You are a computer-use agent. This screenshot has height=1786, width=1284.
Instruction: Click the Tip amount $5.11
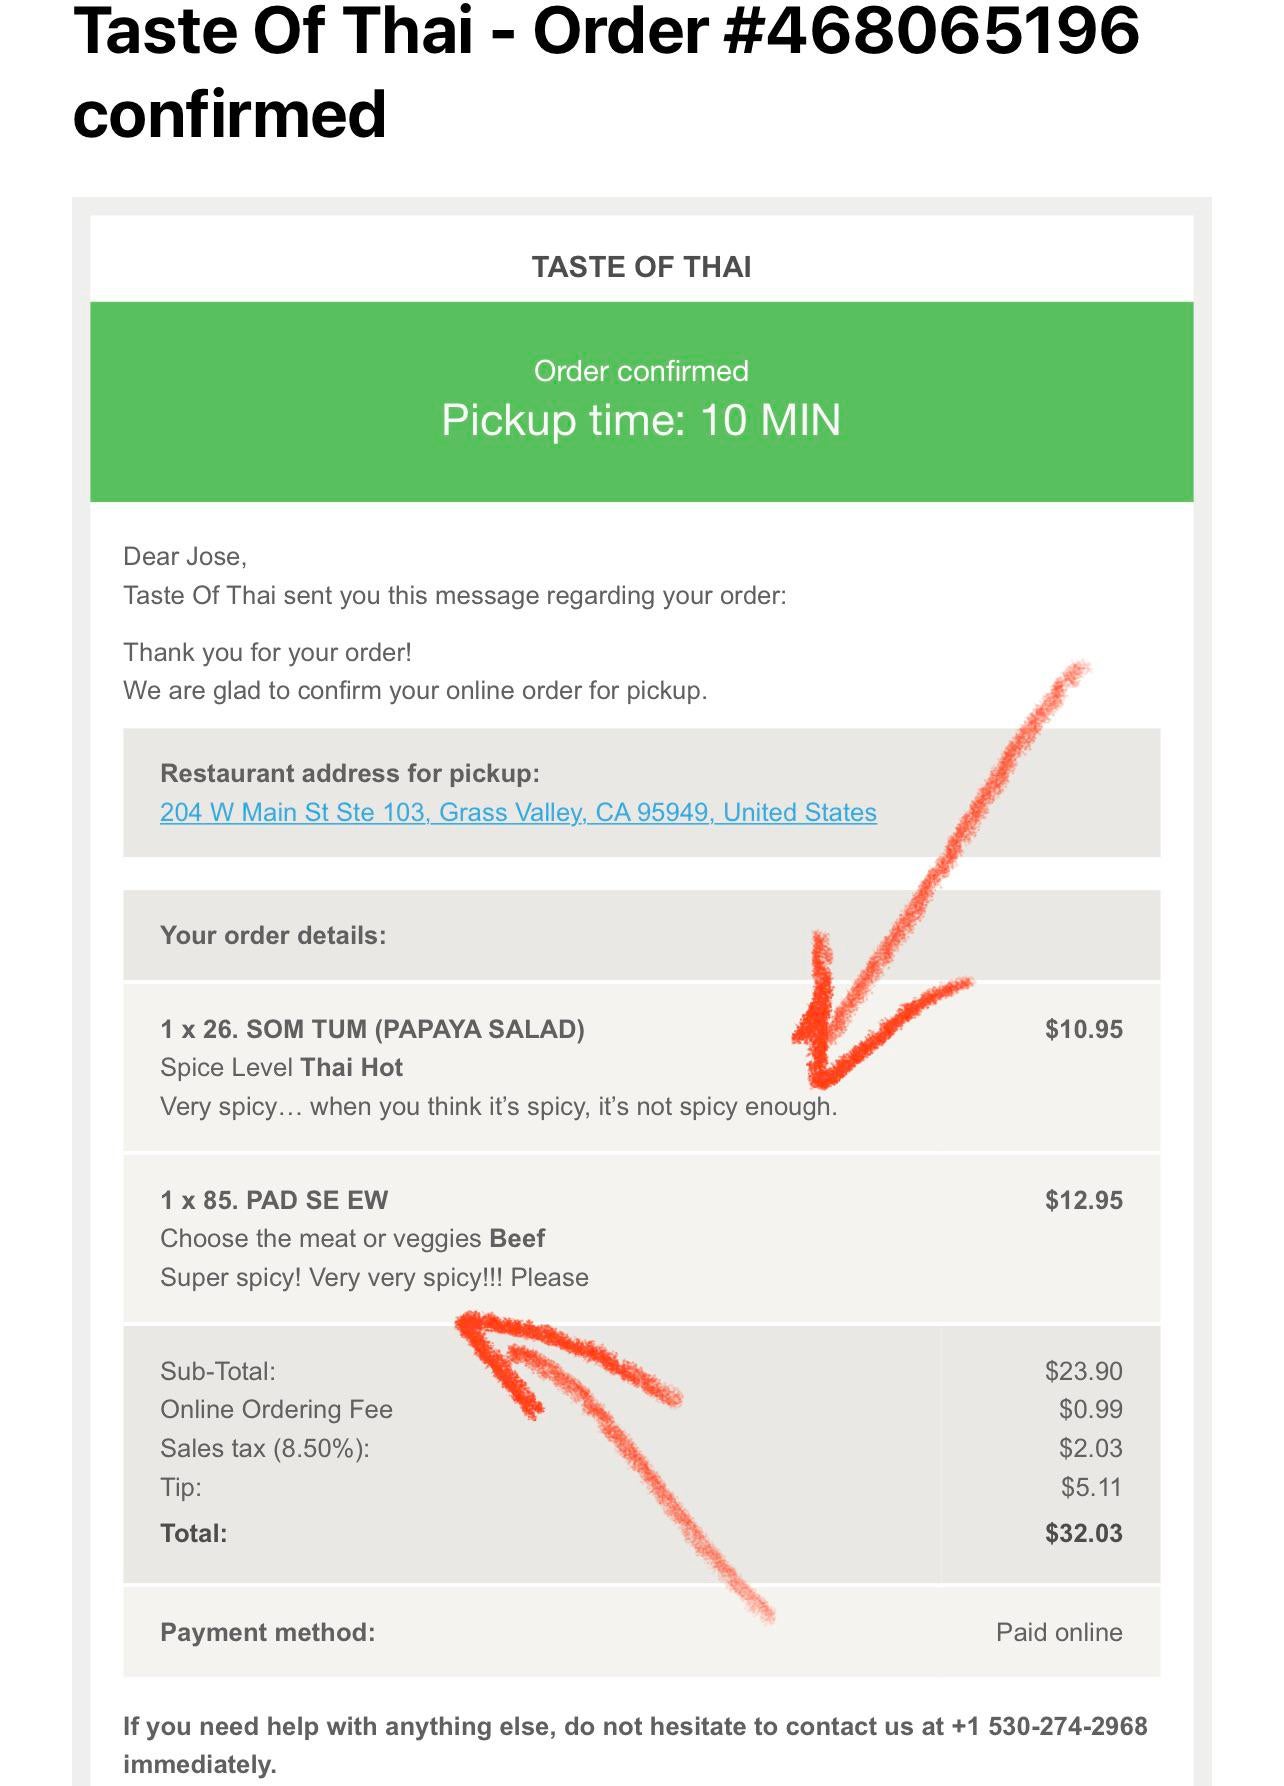[x=1091, y=1487]
